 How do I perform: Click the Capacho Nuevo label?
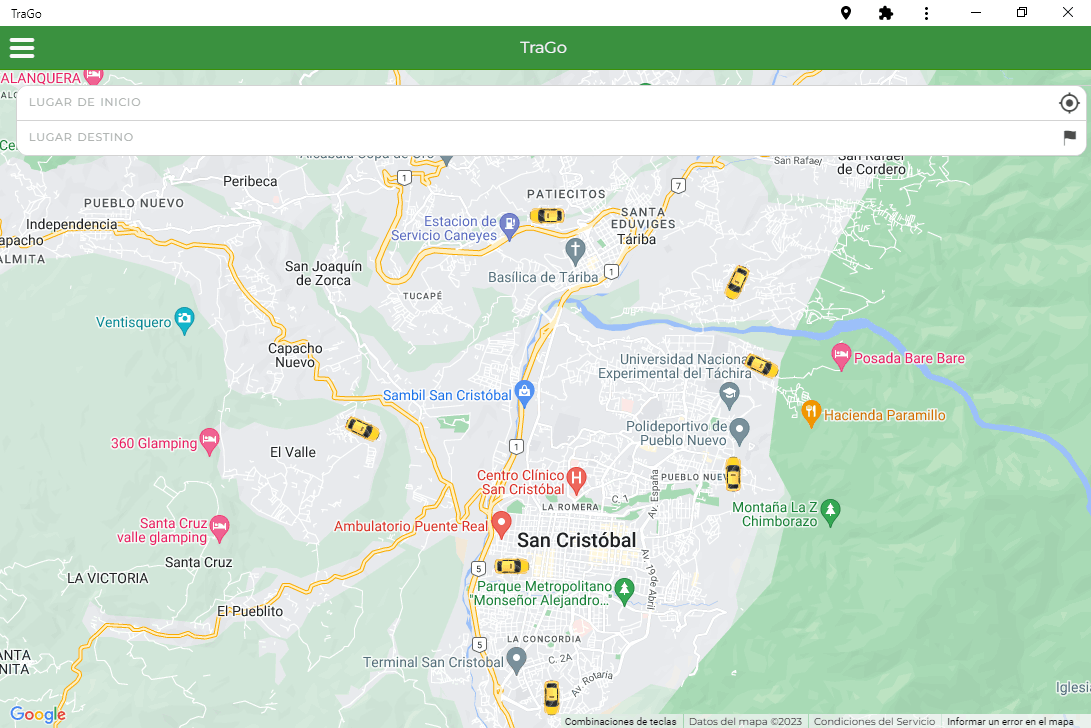tap(295, 355)
